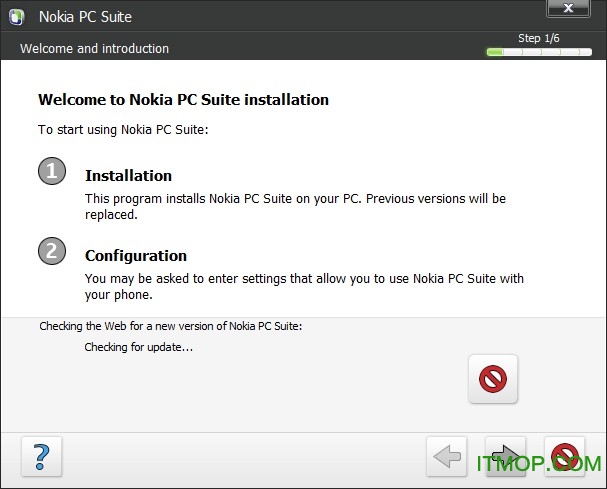607x489 pixels.
Task: Click the Step 1/6 label
Action: pos(538,38)
